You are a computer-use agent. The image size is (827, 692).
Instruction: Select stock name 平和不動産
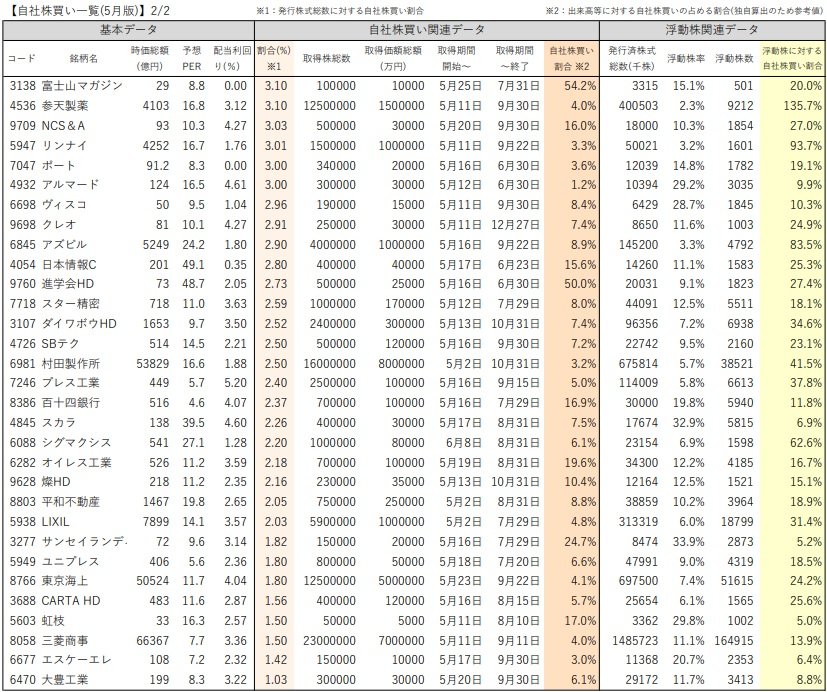[71, 502]
